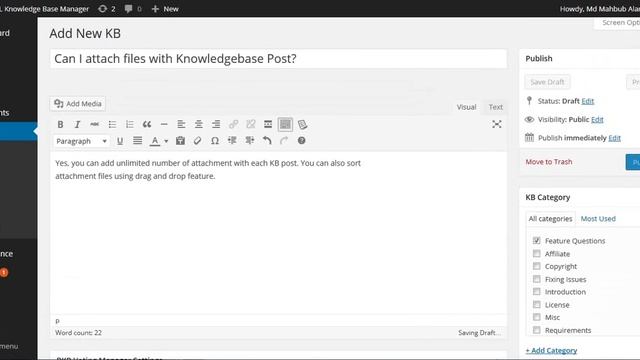Toggle bold formatting in editor toolbar
The width and height of the screenshot is (640, 360).
(60, 124)
